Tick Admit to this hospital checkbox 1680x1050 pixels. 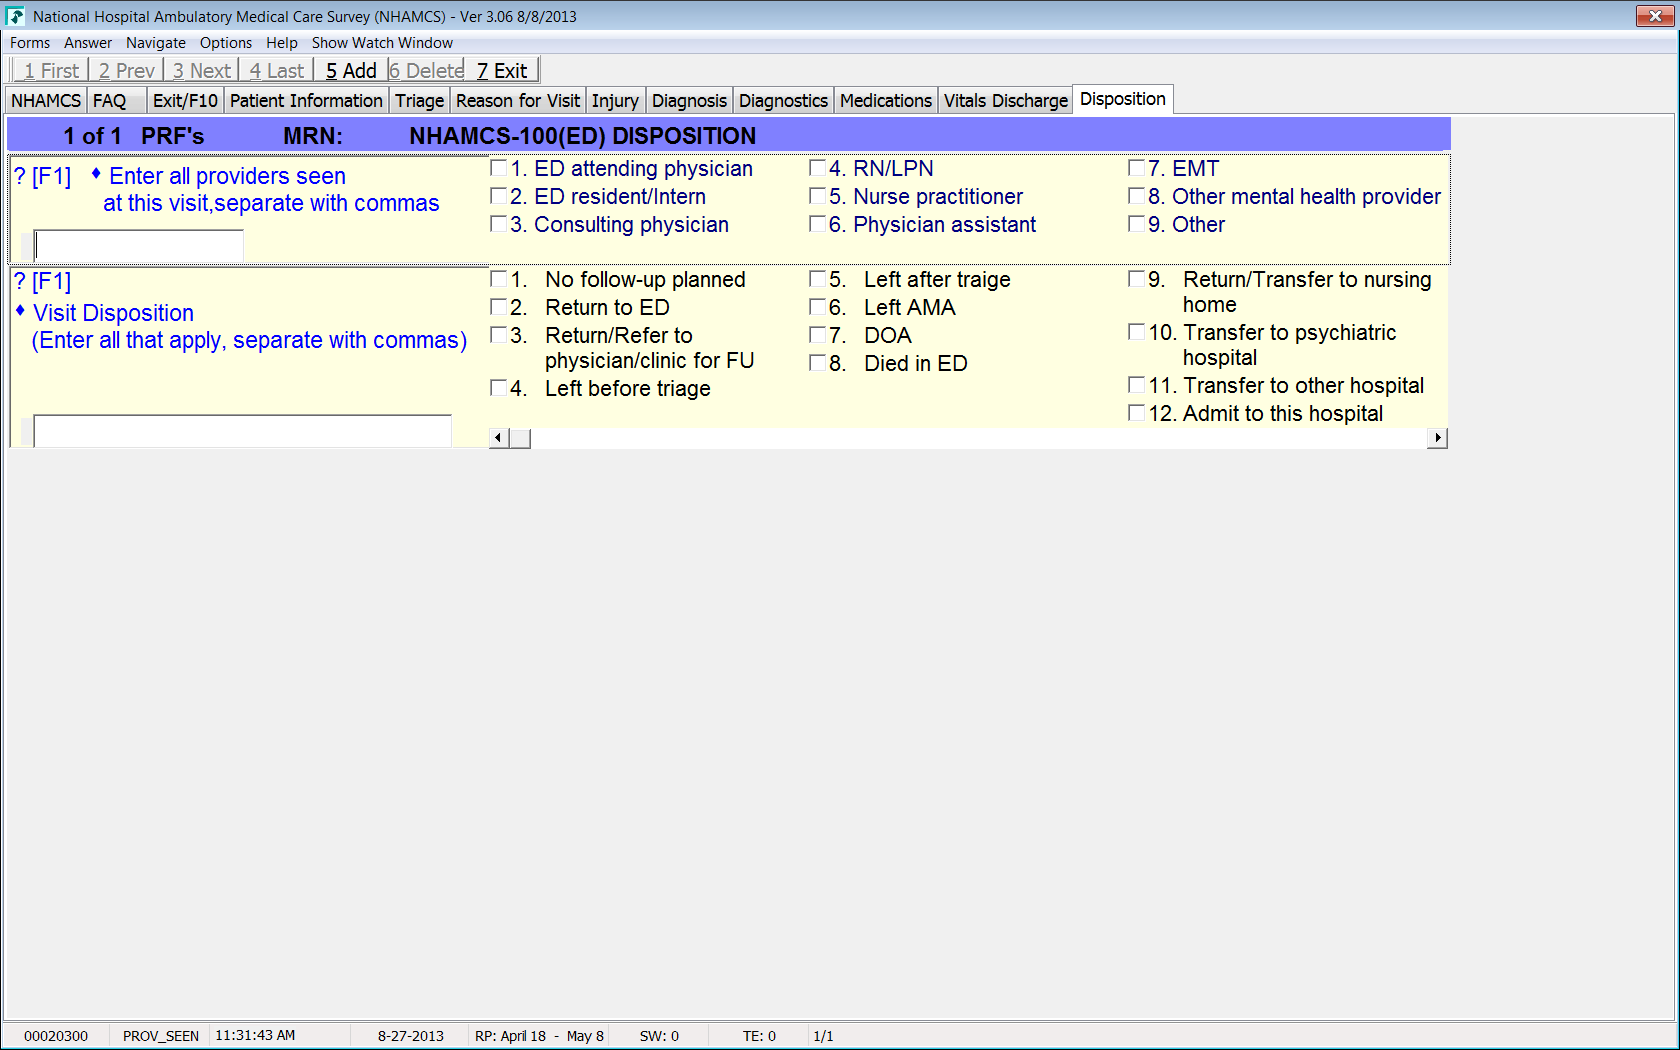[x=1136, y=413]
